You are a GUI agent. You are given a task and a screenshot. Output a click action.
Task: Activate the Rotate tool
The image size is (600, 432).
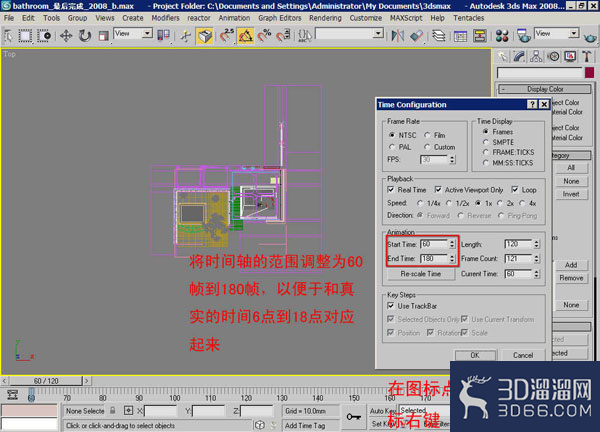point(85,36)
